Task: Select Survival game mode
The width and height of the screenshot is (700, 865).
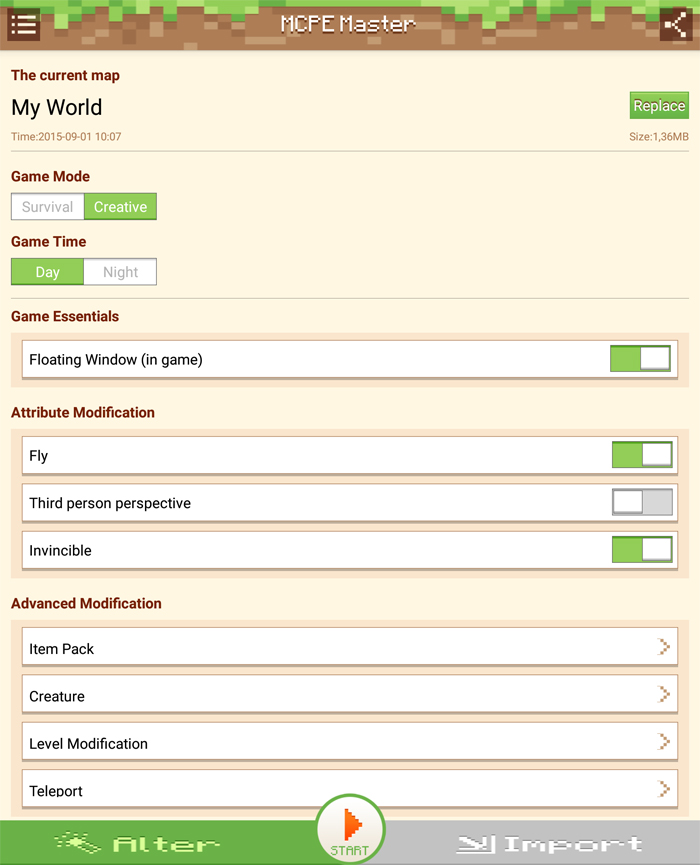Action: [x=47, y=206]
